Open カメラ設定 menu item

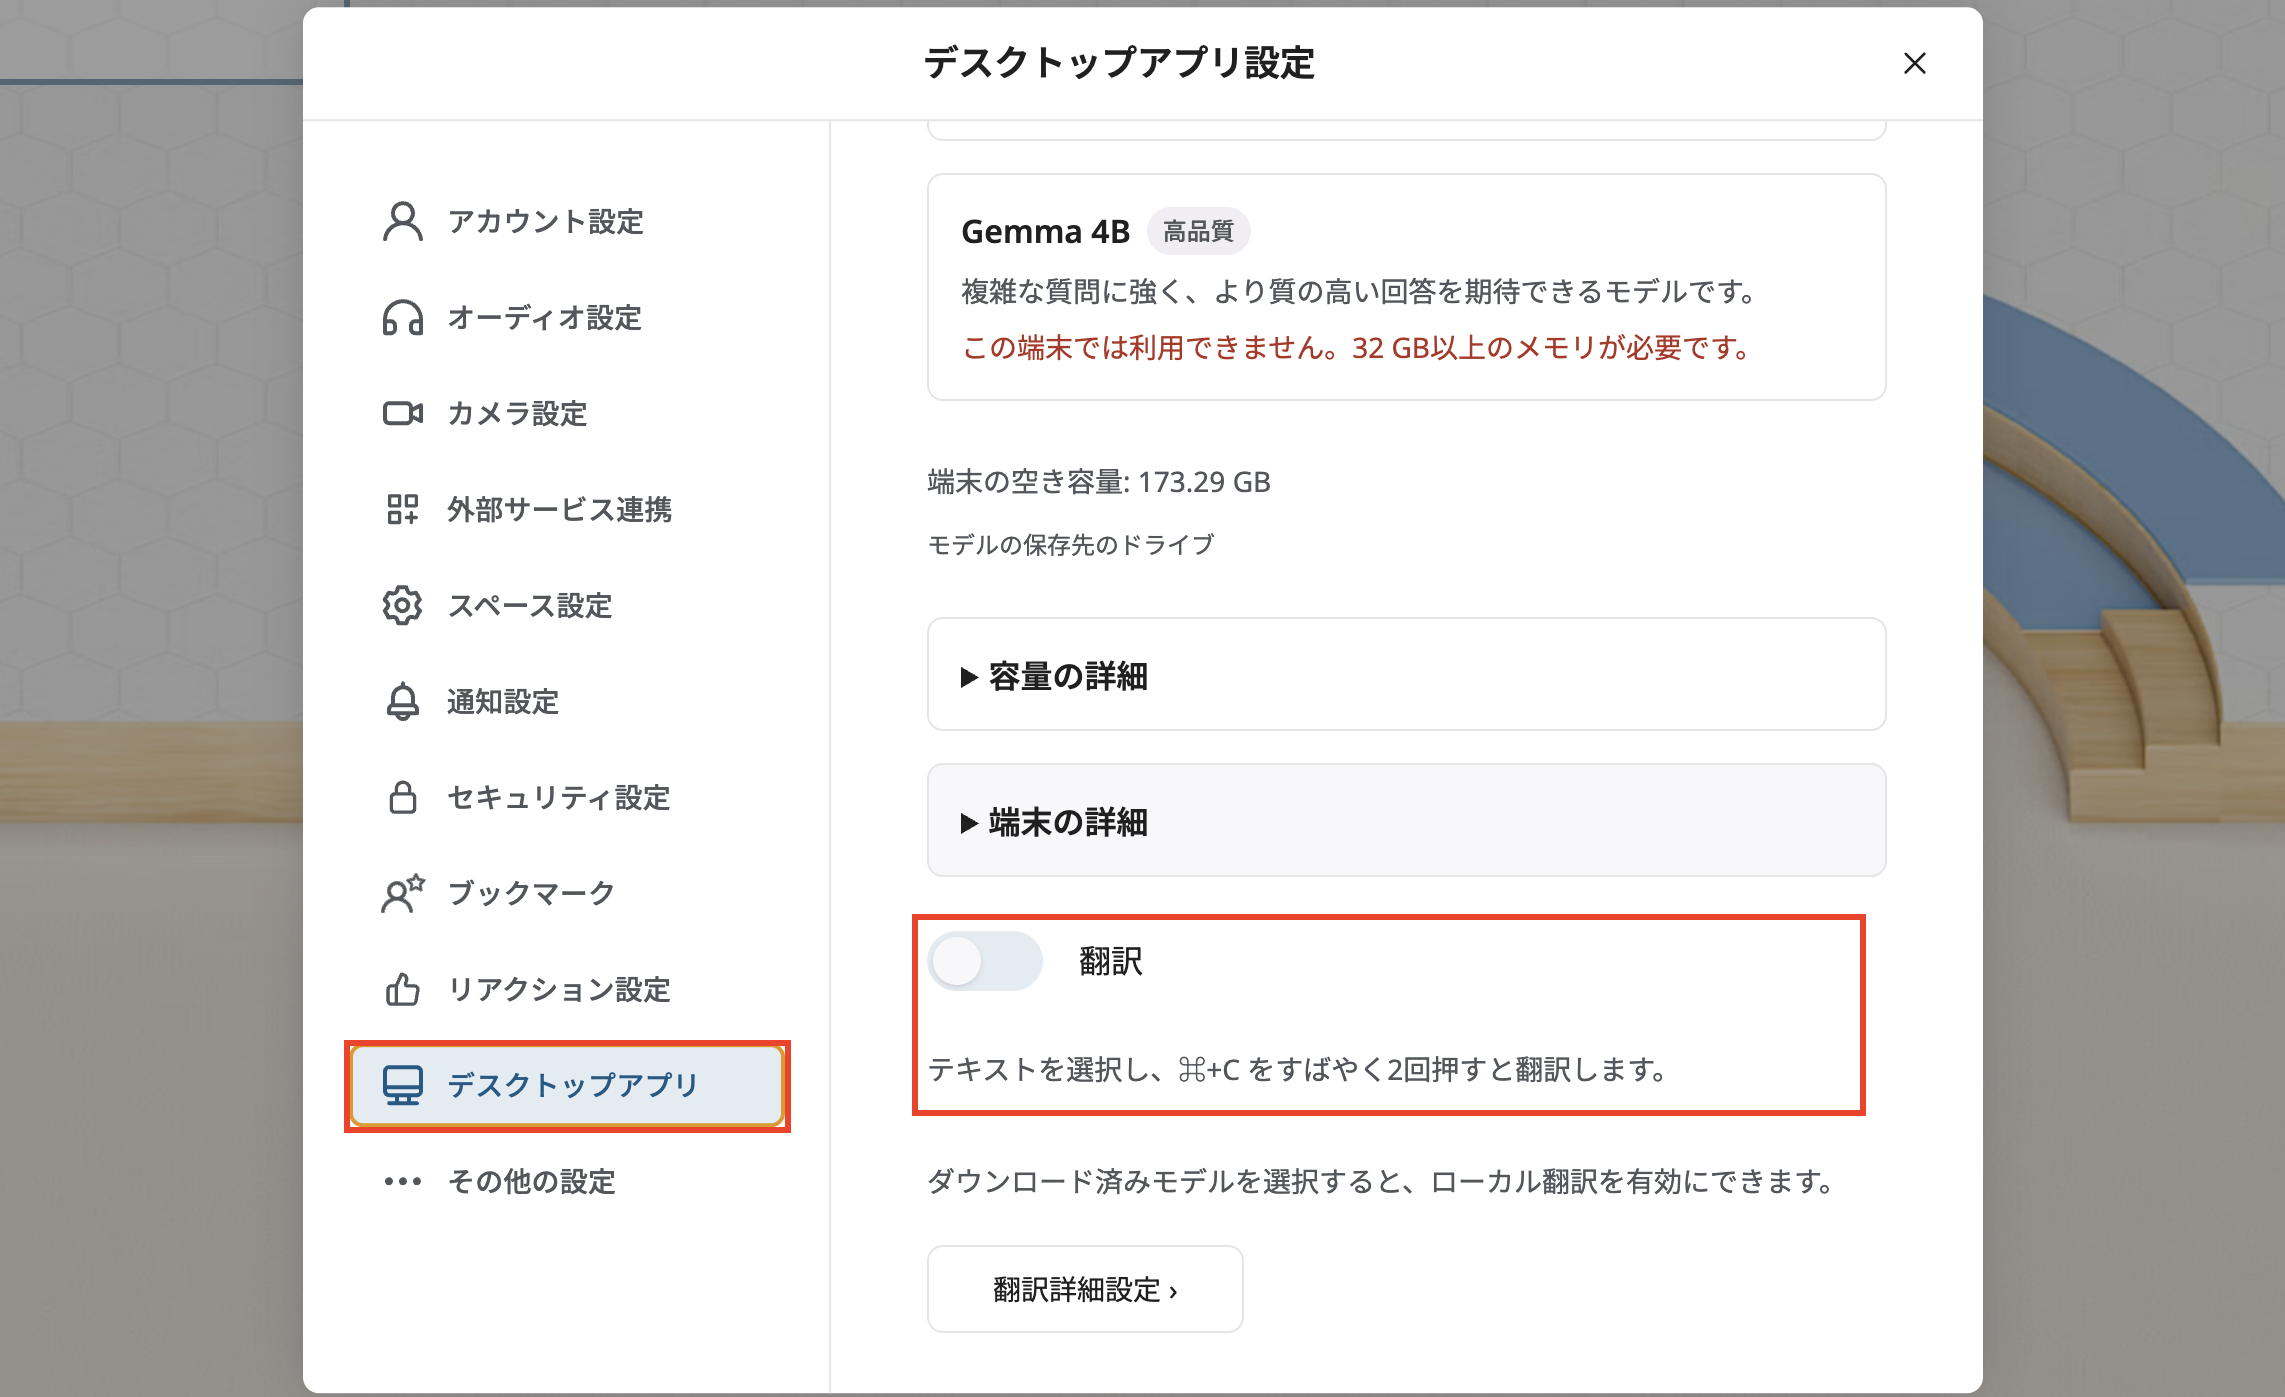tap(567, 413)
